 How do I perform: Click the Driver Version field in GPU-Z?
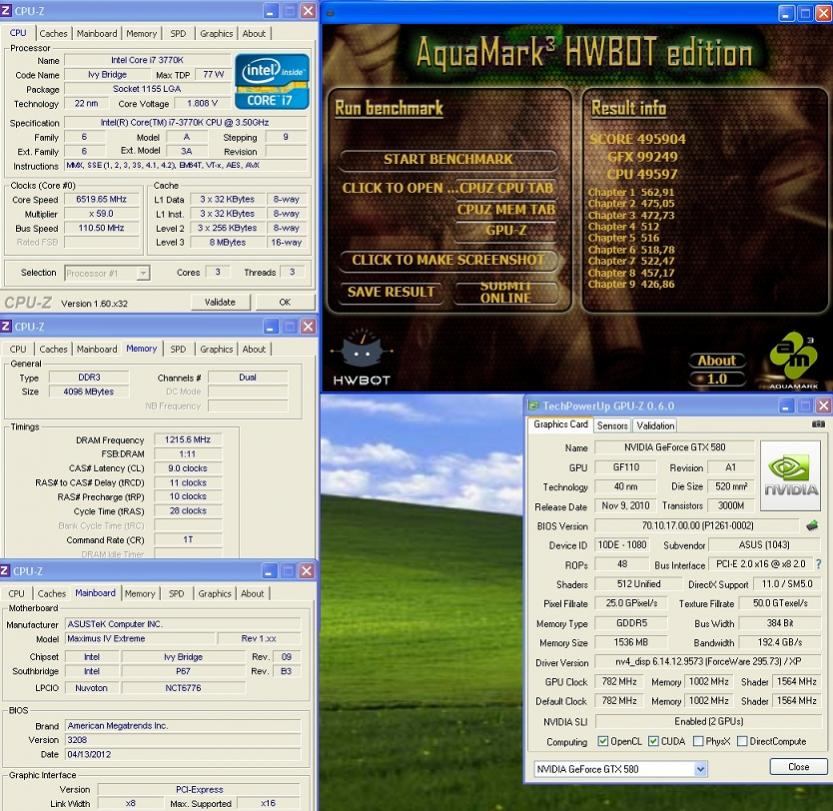[x=708, y=662]
